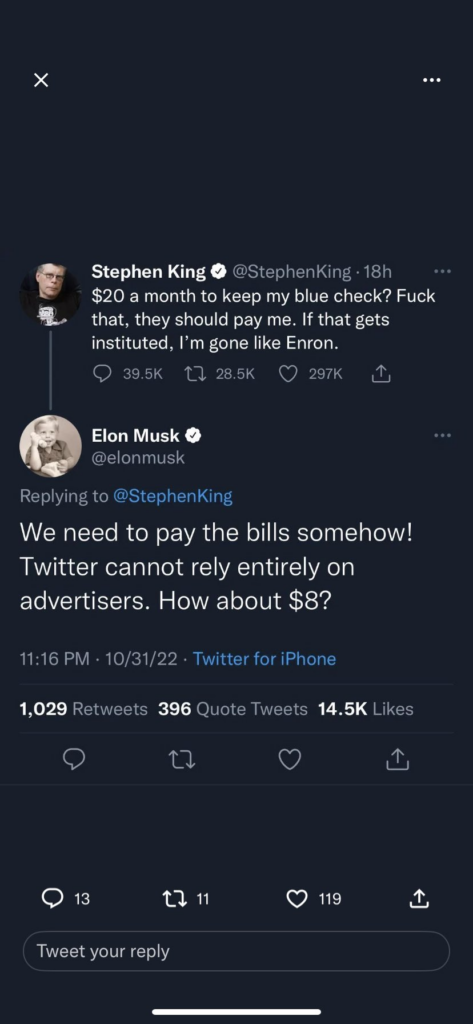Close the tweet view with X
The width and height of the screenshot is (473, 1024).
point(41,80)
